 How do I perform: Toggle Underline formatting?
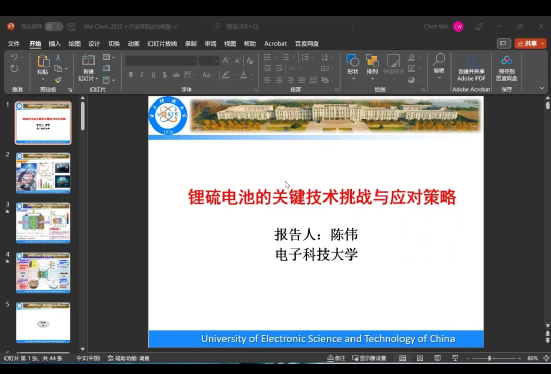click(x=154, y=75)
